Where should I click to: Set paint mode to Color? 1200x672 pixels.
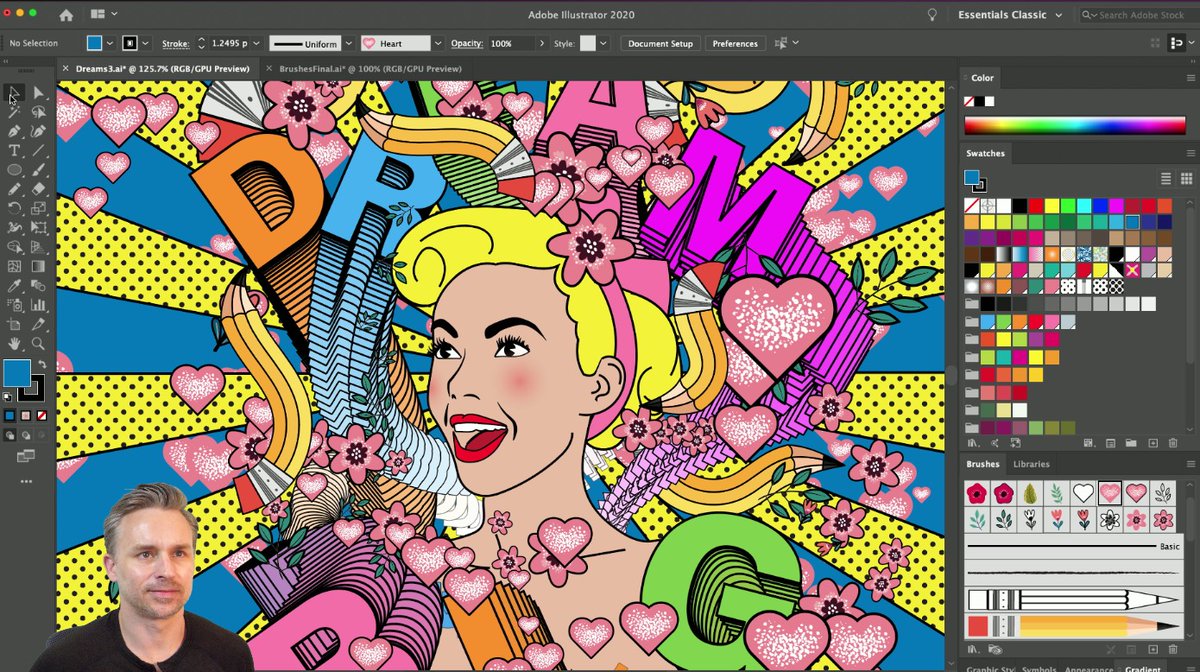pos(10,415)
